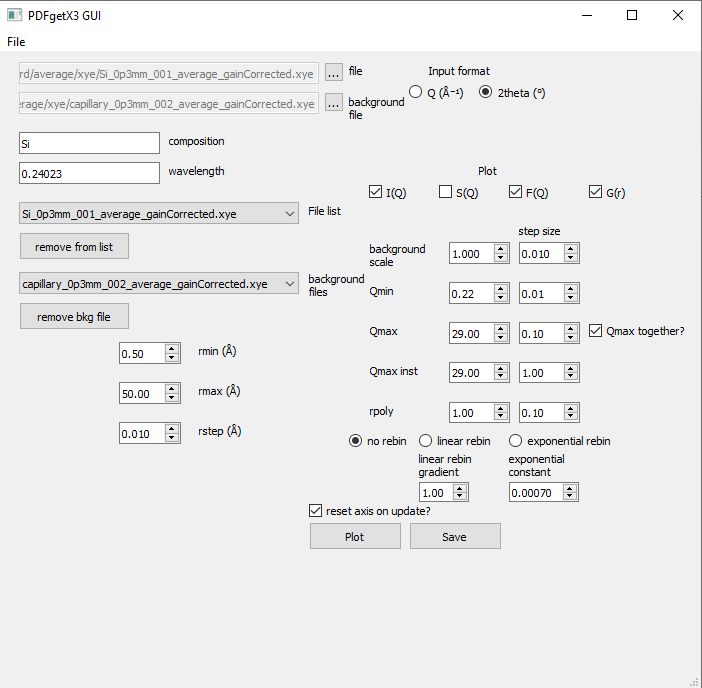Increase the rpoly value

pyautogui.click(x=501, y=408)
